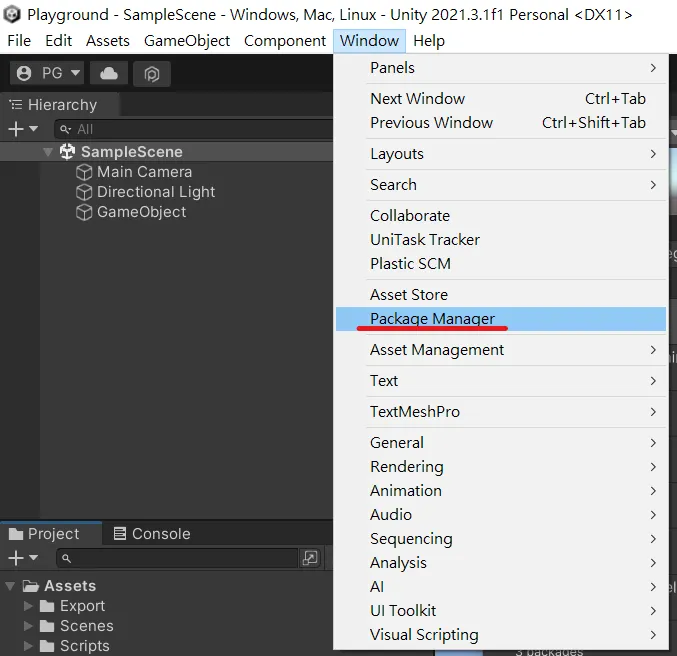
Task: Select the Scripts folder in Project
Action: 85,646
